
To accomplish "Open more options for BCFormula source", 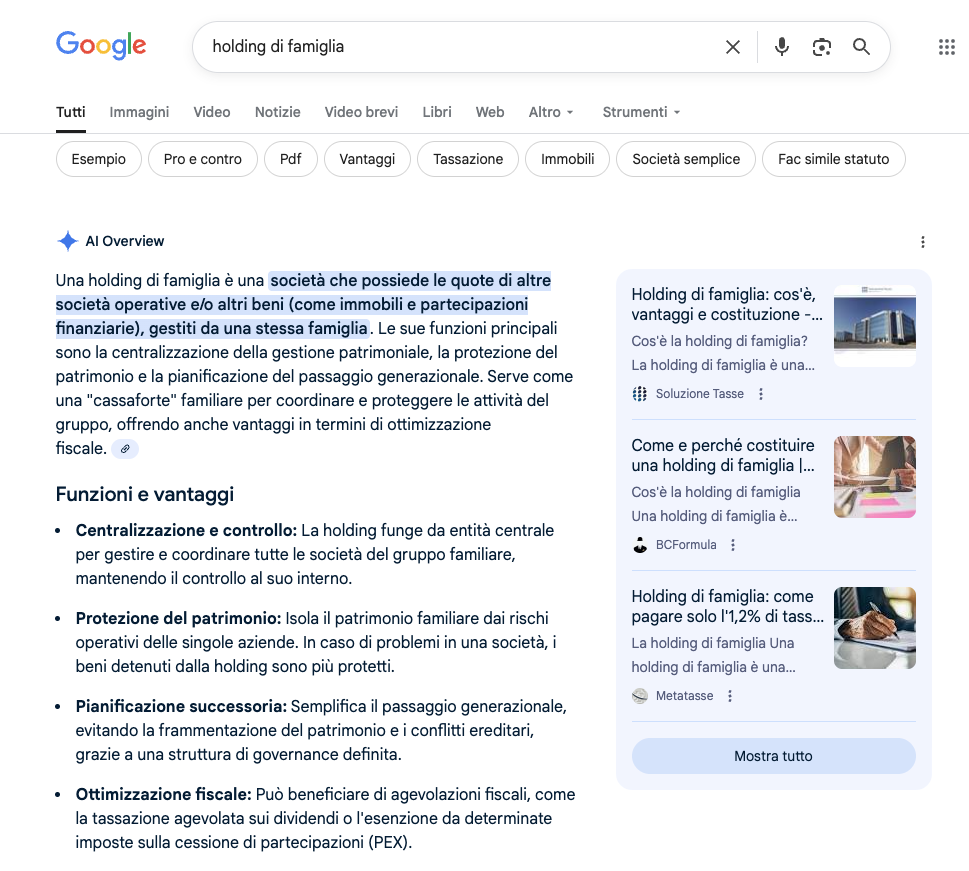I will tap(733, 545).
